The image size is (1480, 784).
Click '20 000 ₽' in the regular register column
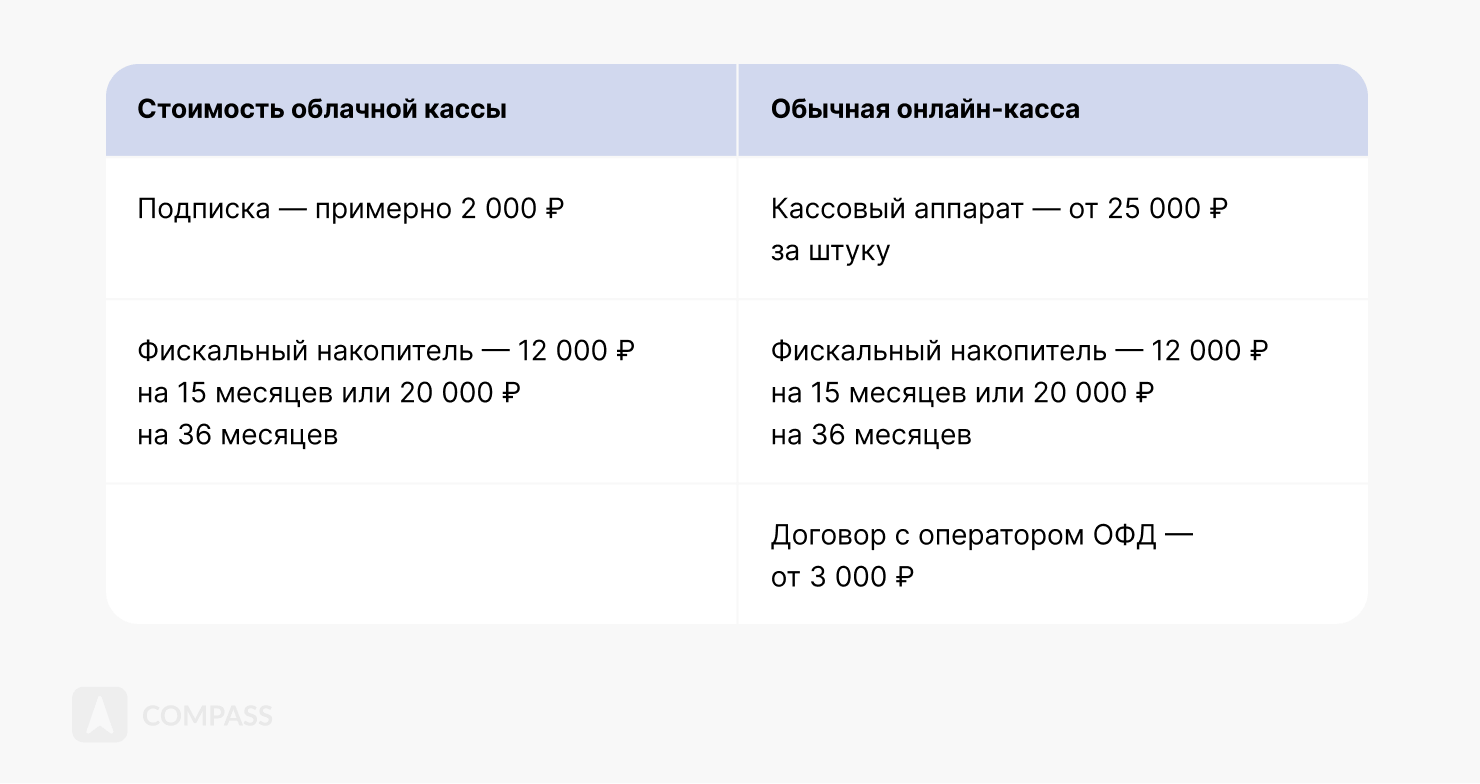[x=1094, y=393]
